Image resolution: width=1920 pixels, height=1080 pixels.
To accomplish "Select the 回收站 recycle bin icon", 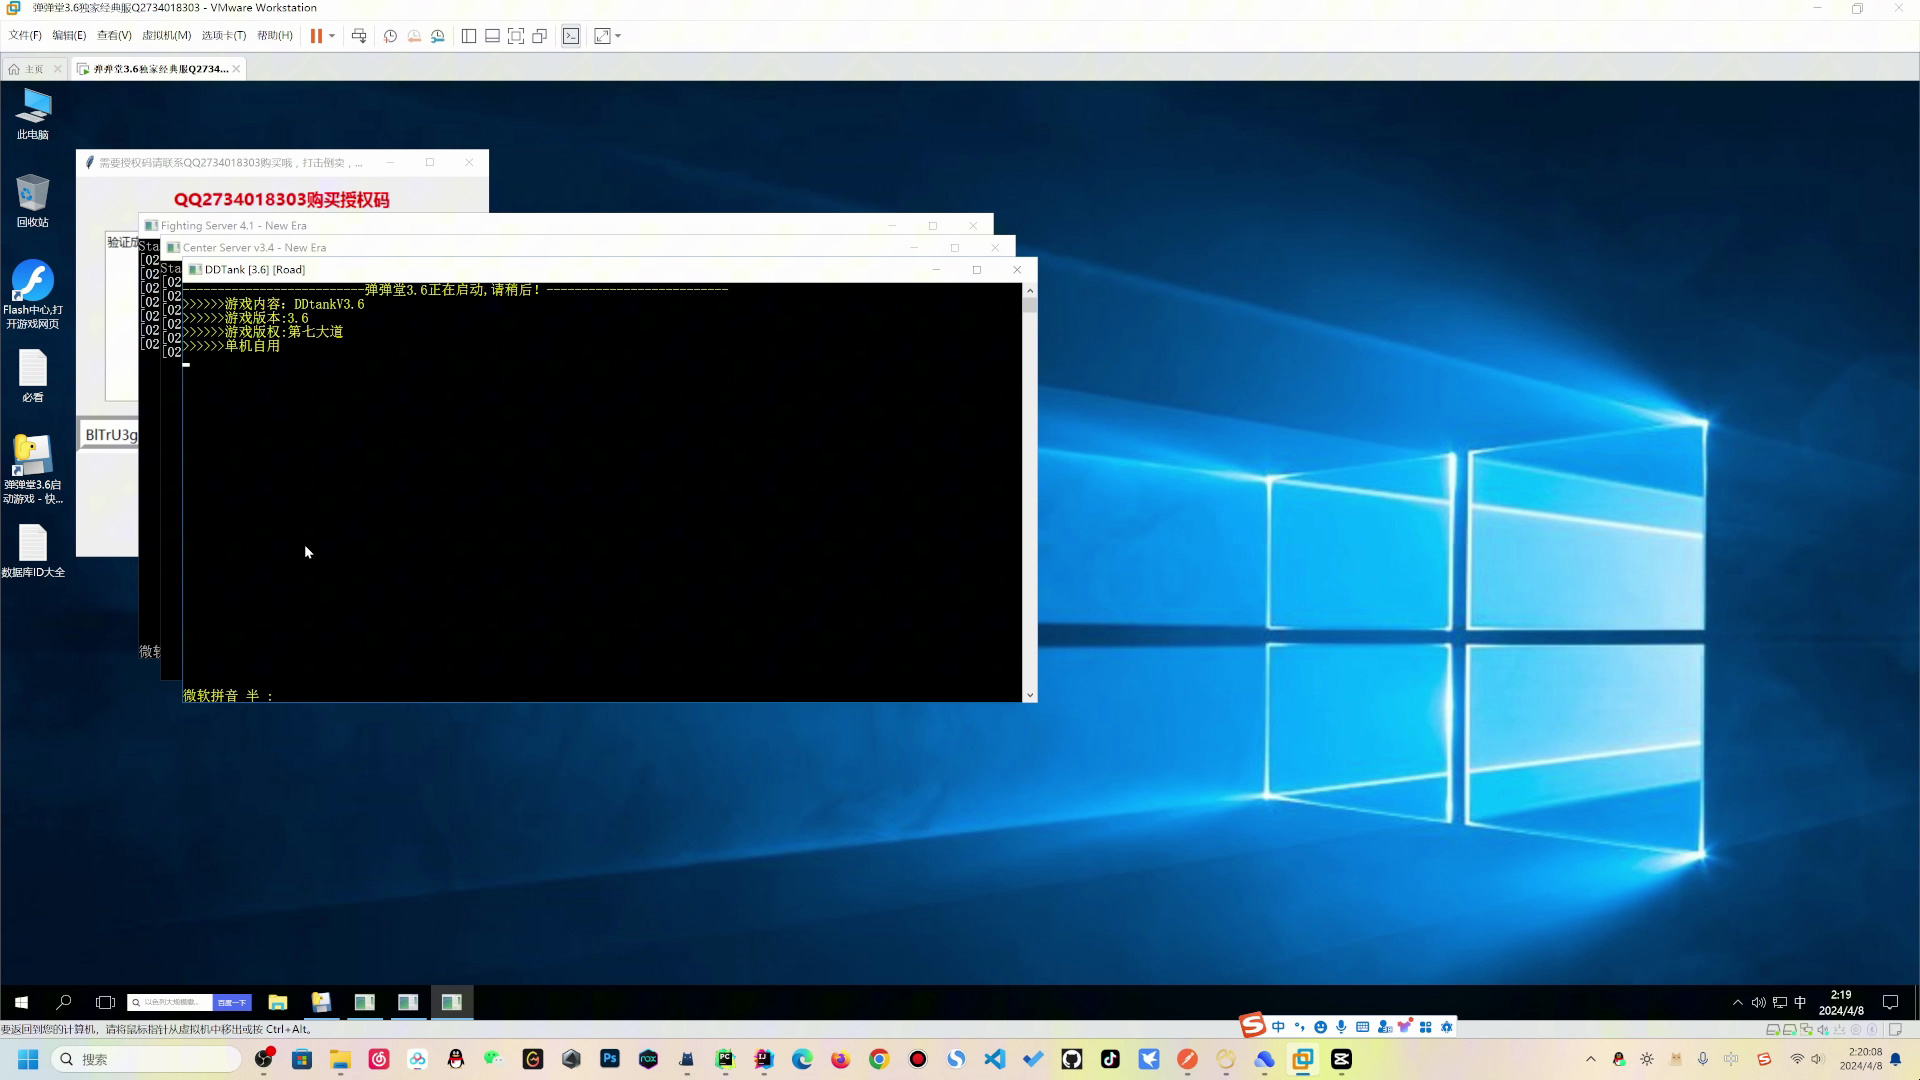I will (x=32, y=201).
